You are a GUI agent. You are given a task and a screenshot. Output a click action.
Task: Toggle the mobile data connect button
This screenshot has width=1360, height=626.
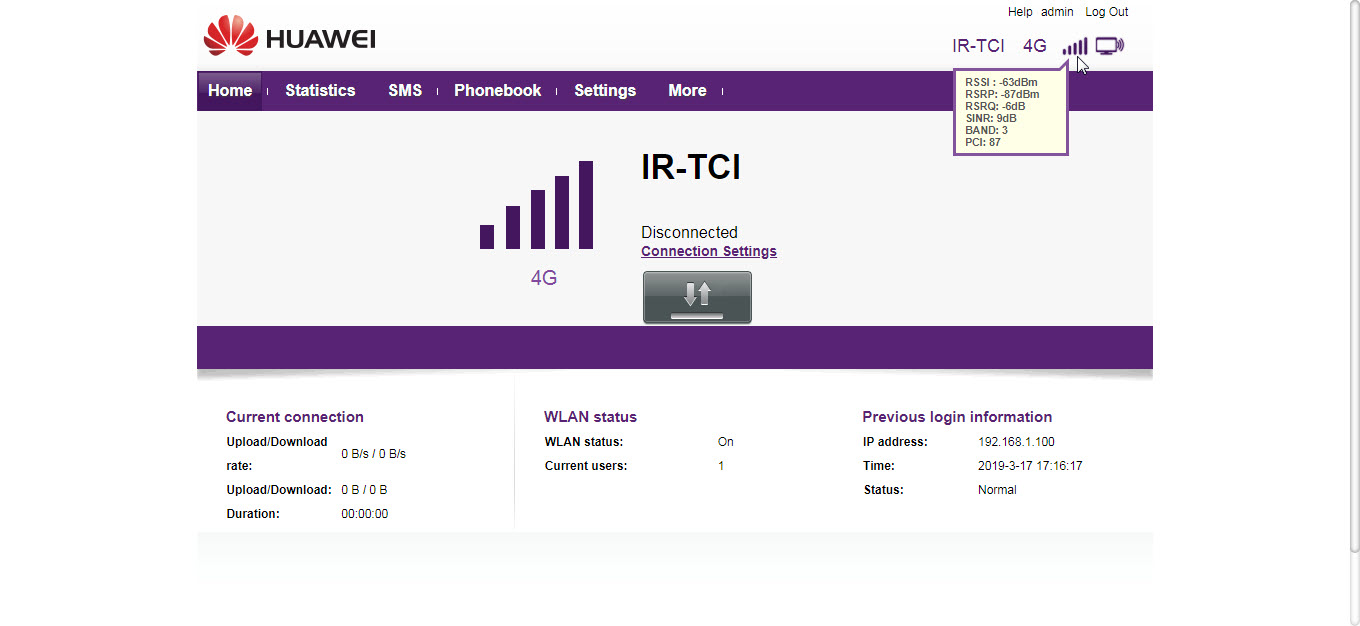[x=697, y=297]
